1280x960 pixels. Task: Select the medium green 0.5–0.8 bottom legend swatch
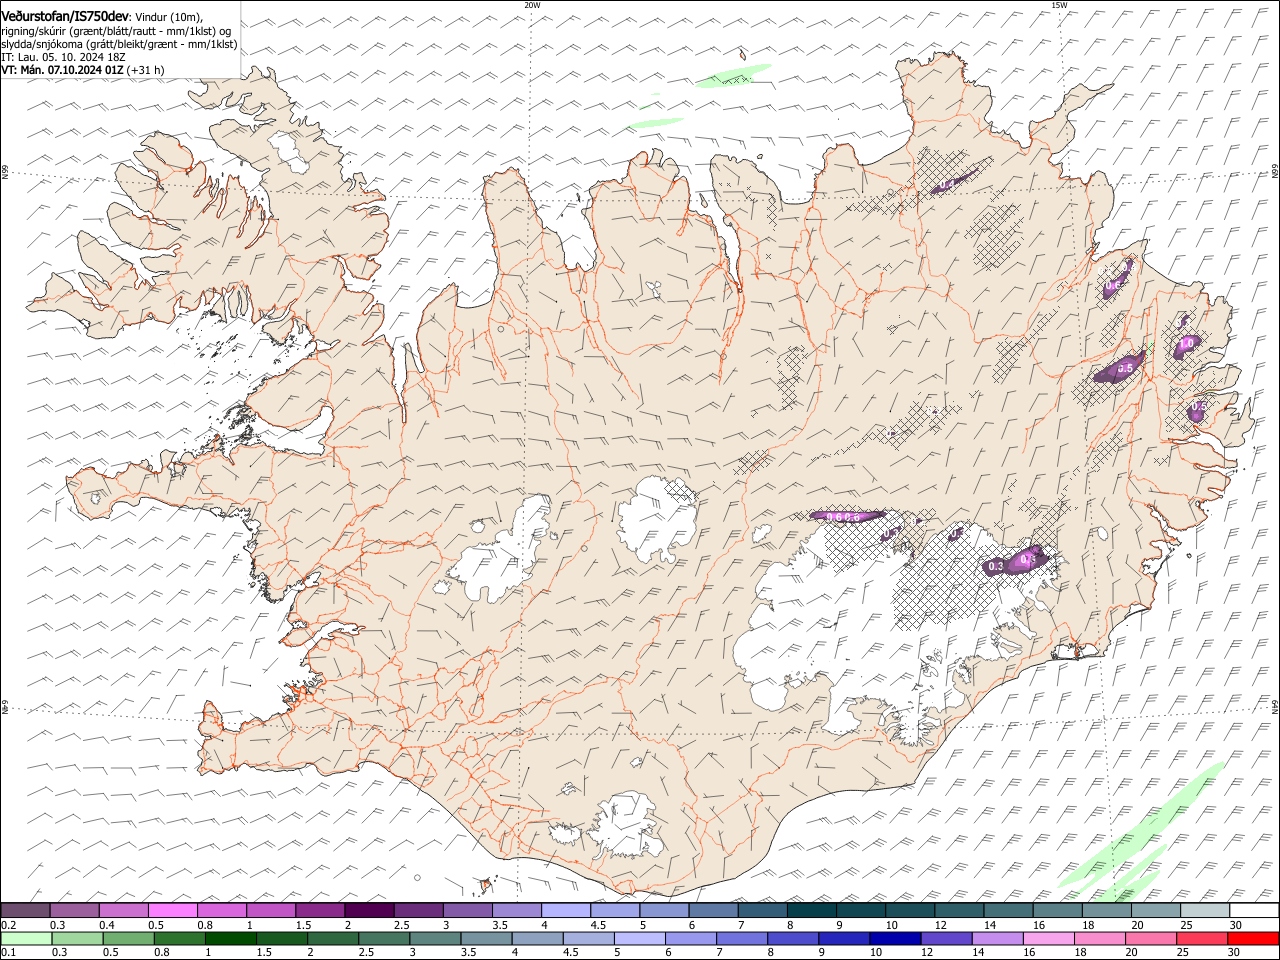coord(129,938)
